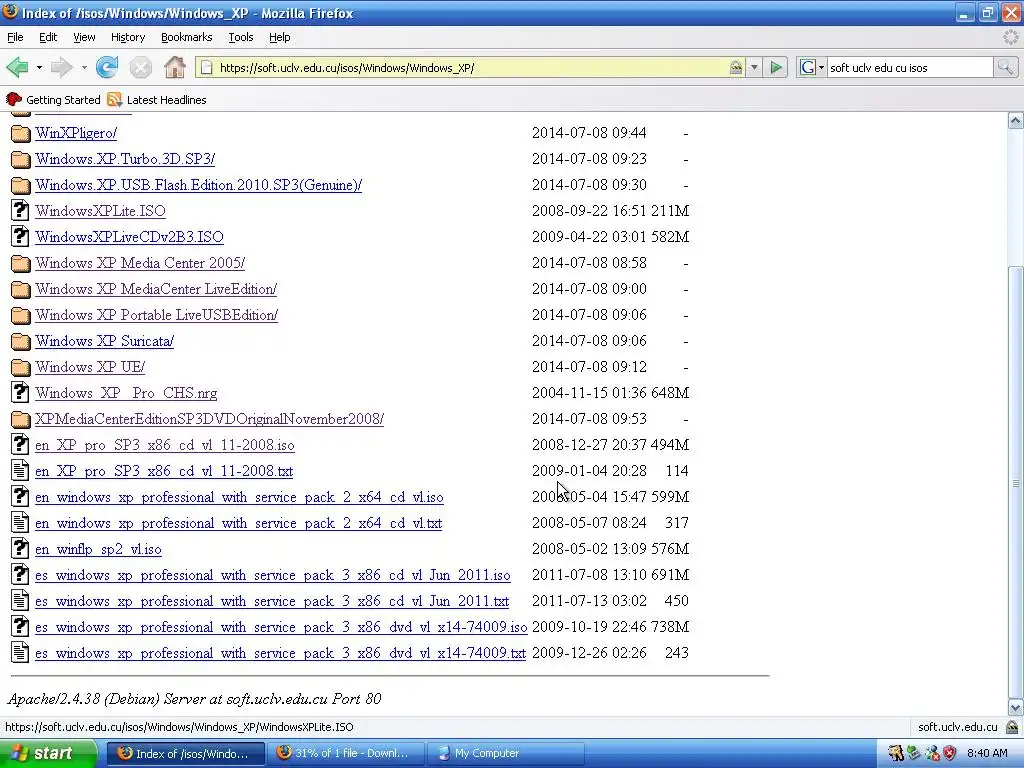The height and width of the screenshot is (768, 1024).
Task: Click text-file icon beside es_windows_xp Jun_2011.txt
Action: 20,600
